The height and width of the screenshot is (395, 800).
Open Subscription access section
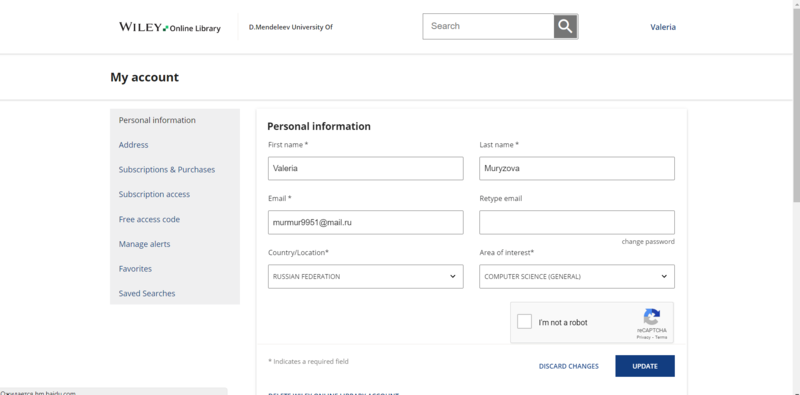pyautogui.click(x=154, y=194)
